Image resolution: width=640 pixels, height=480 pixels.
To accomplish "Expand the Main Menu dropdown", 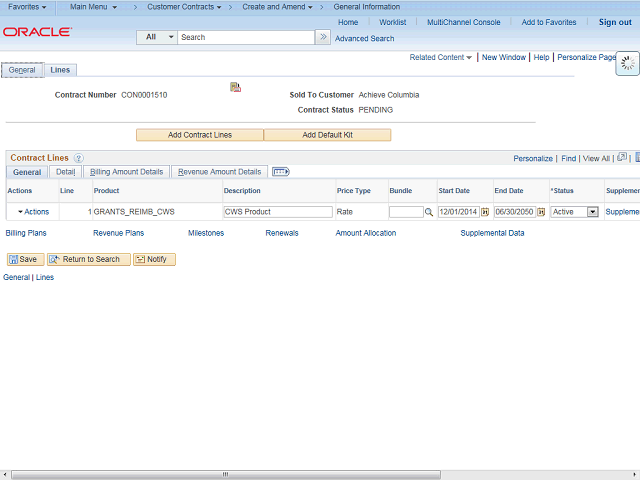I will tap(93, 7).
